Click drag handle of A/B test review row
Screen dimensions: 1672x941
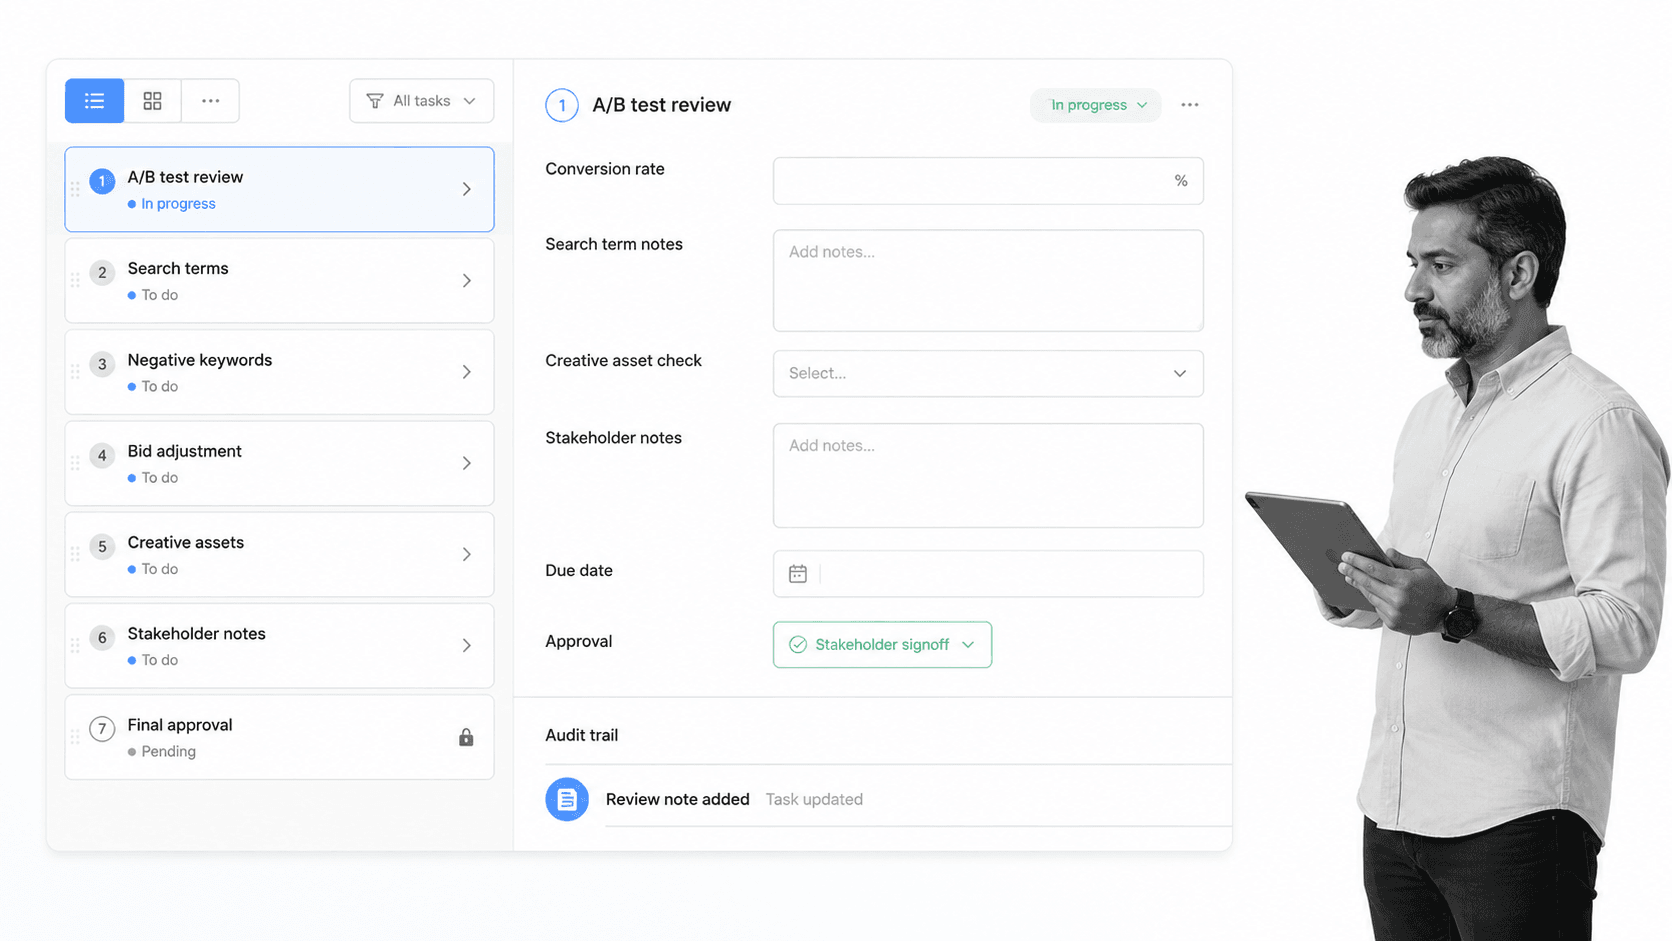click(75, 189)
